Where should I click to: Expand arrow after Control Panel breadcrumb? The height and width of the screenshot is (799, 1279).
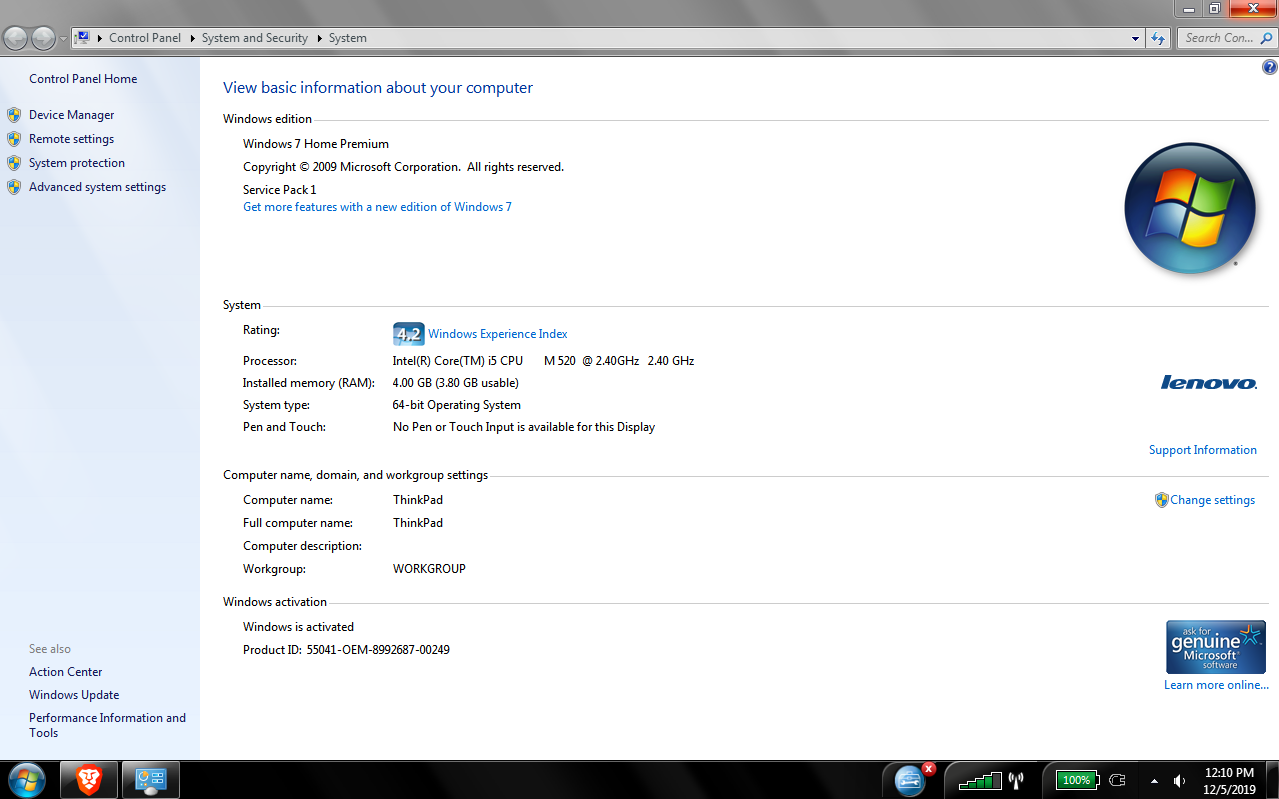pos(191,38)
